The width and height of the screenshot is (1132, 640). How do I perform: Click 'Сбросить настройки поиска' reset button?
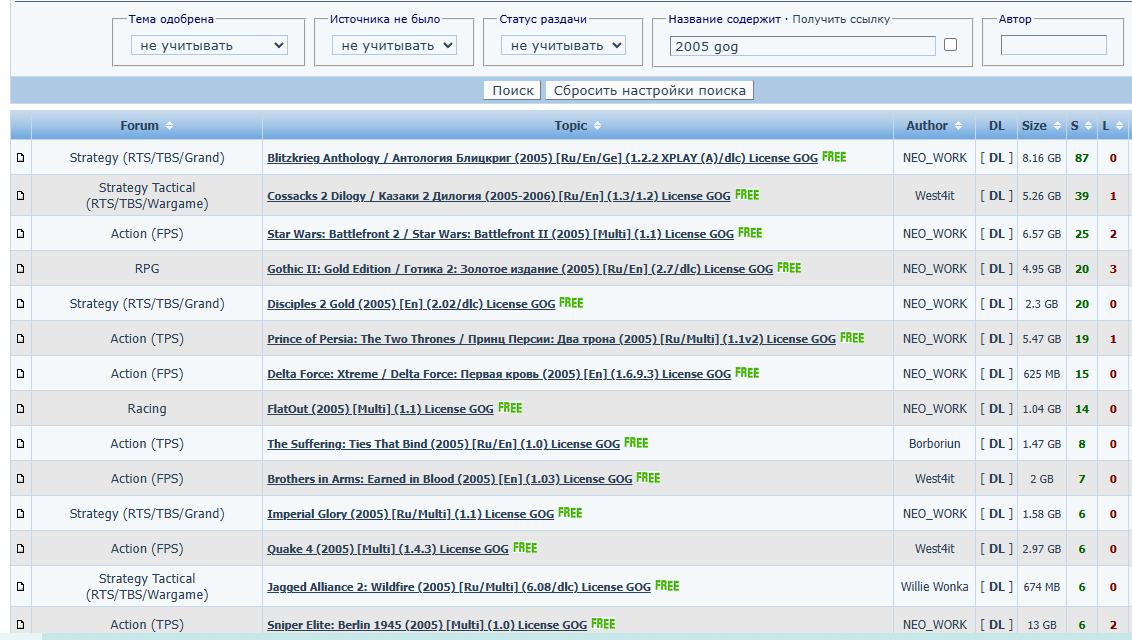[649, 90]
